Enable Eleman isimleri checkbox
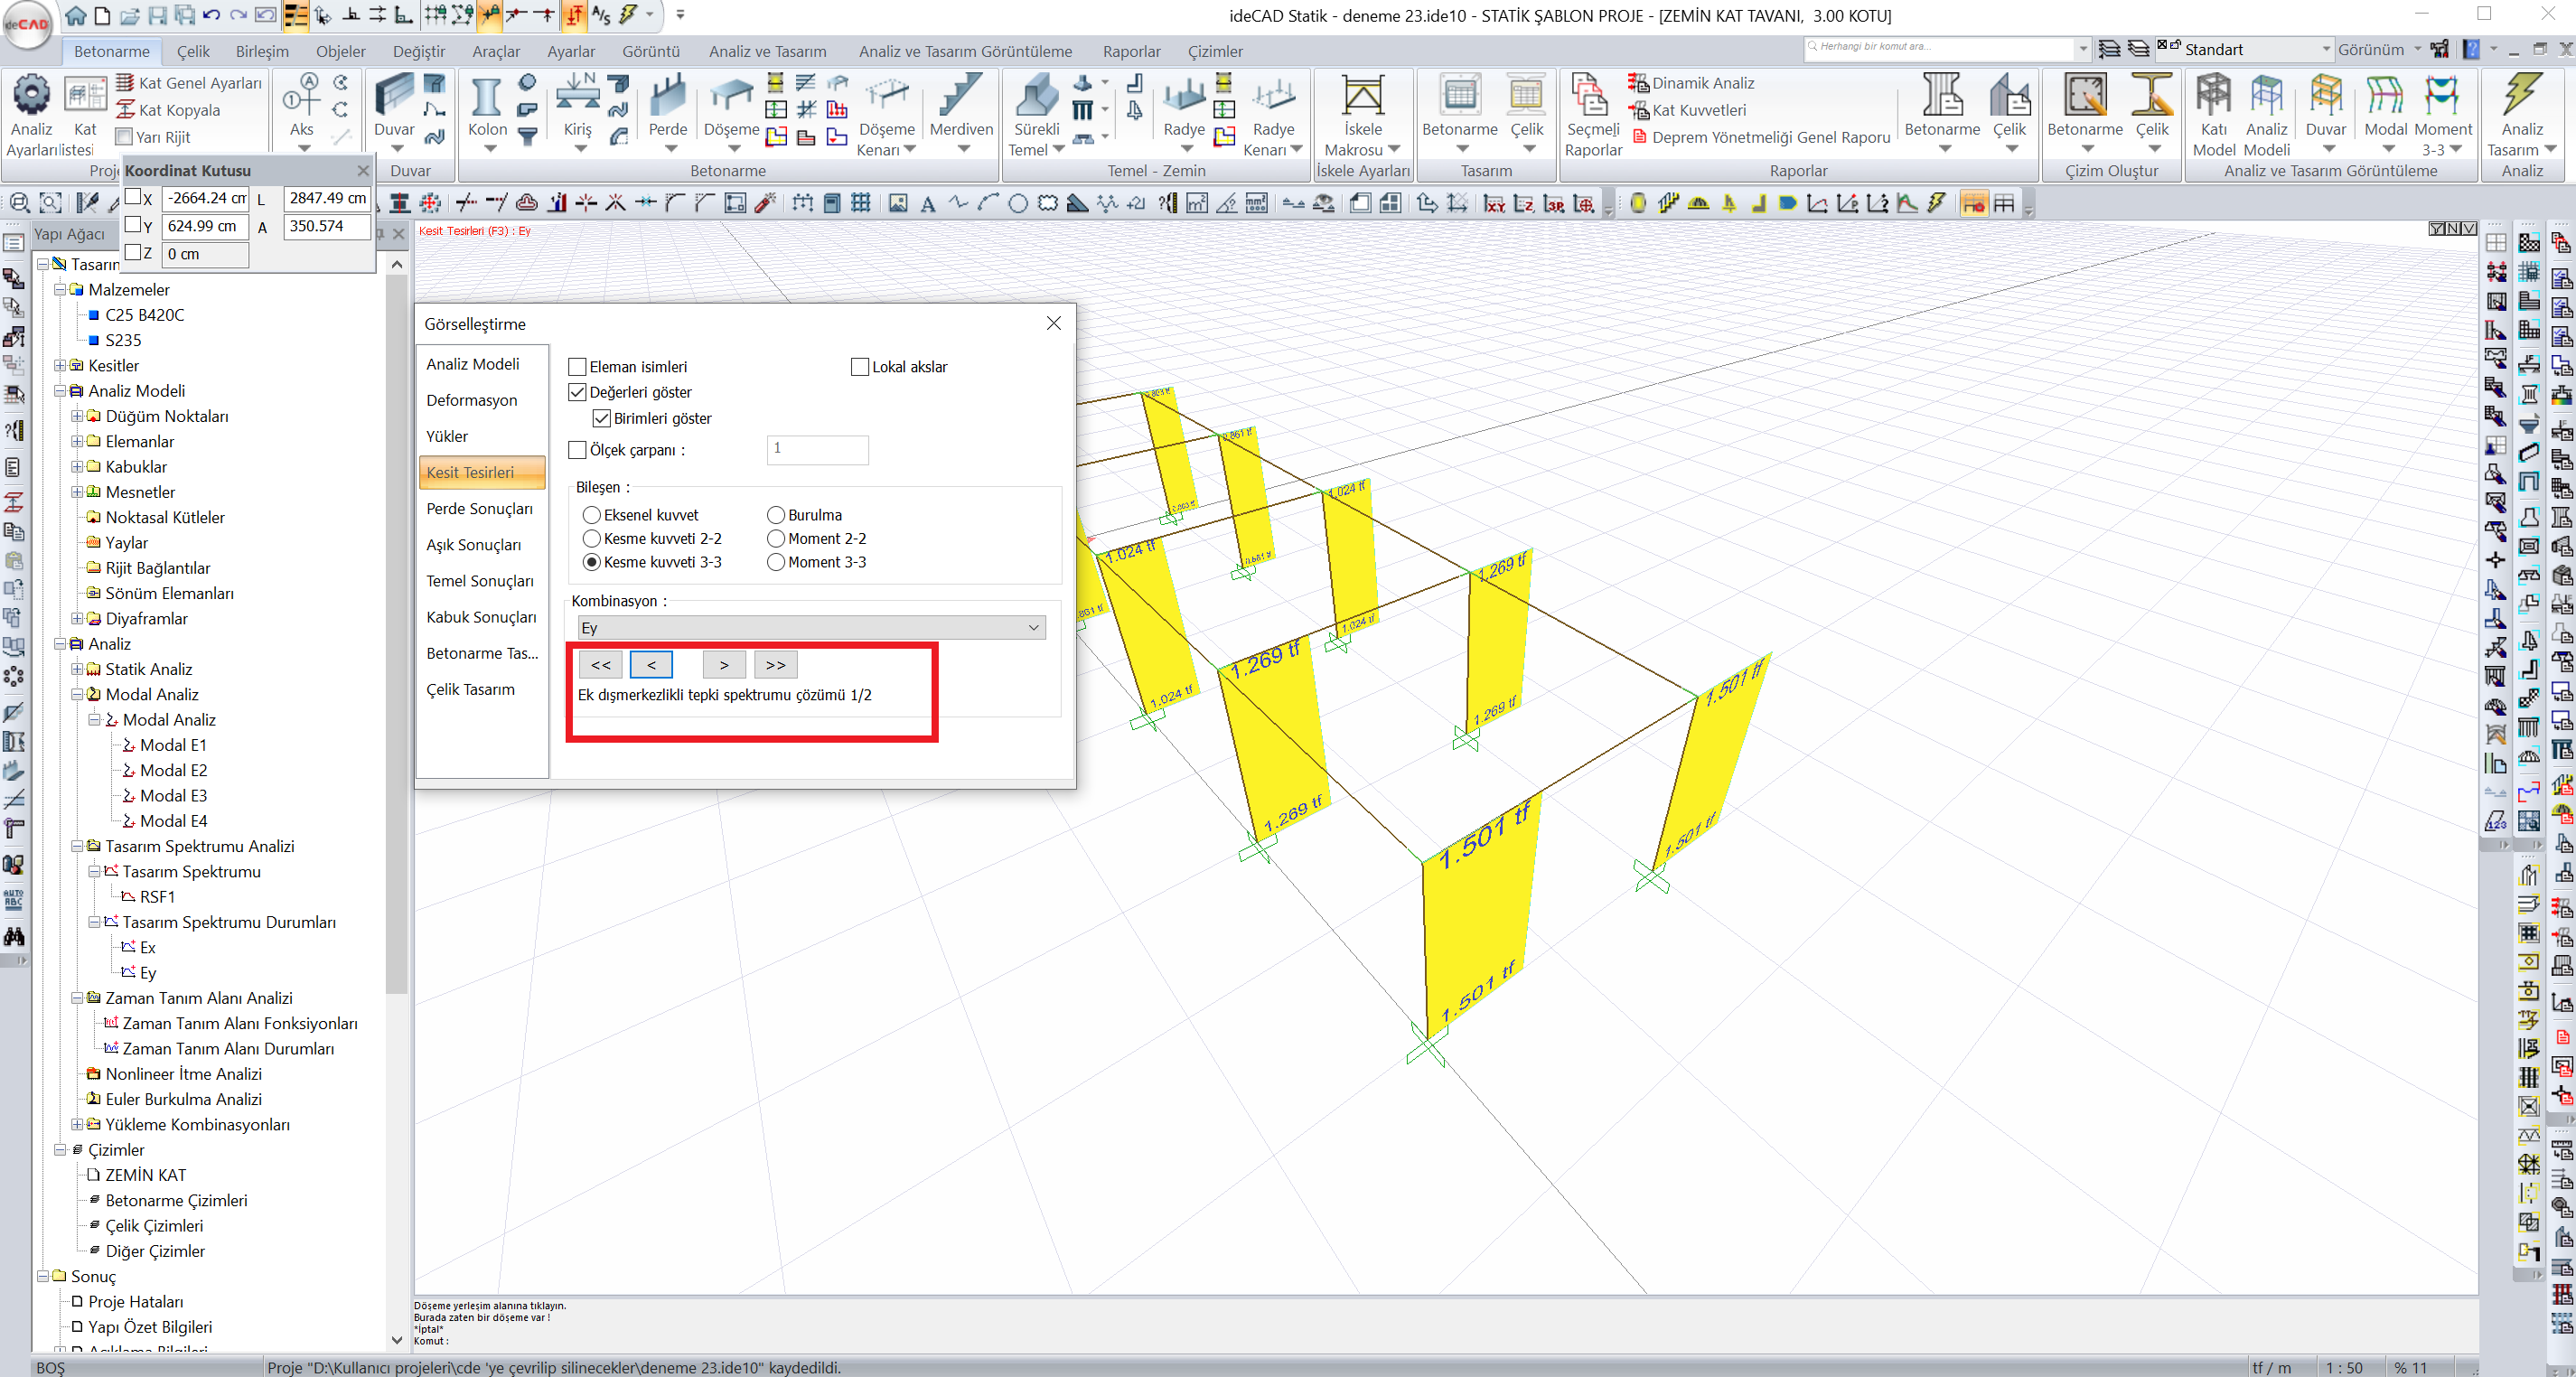Viewport: 2576px width, 1377px height. 577,367
